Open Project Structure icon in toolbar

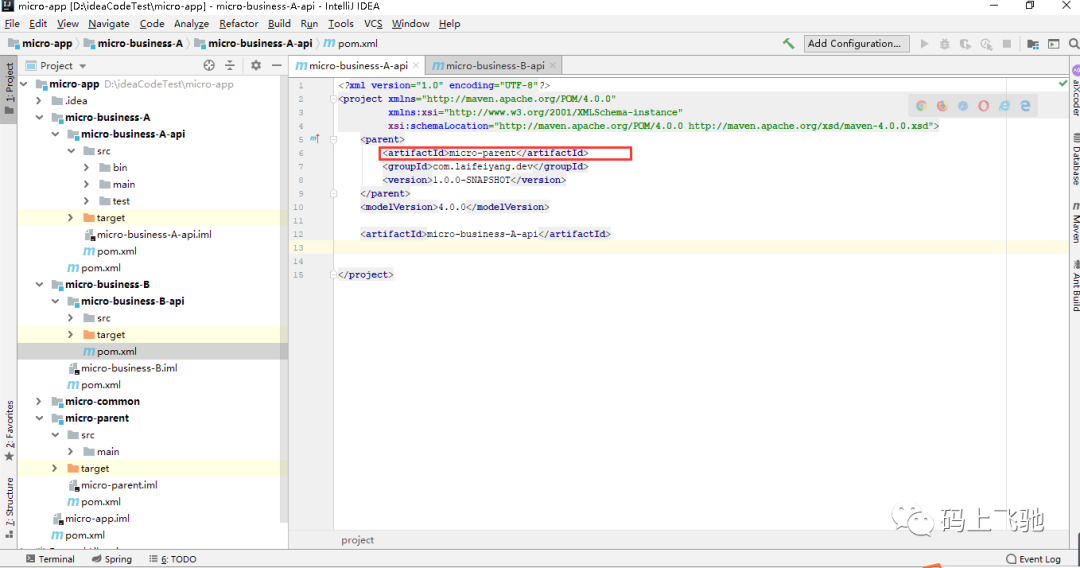(x=1032, y=43)
